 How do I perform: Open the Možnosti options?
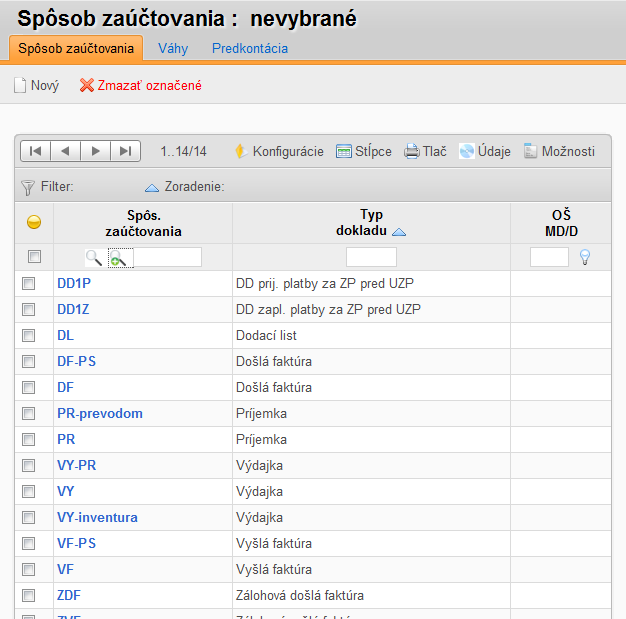coord(559,151)
